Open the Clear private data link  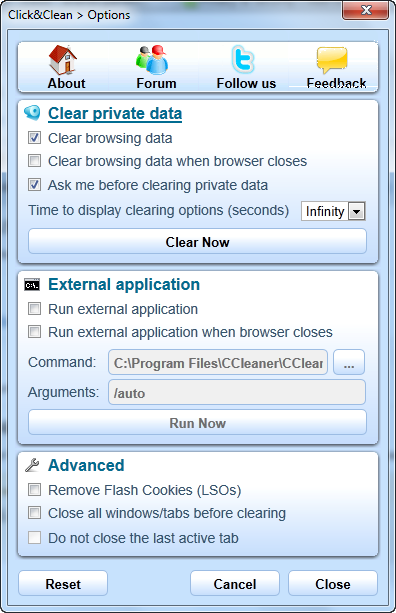(115, 114)
